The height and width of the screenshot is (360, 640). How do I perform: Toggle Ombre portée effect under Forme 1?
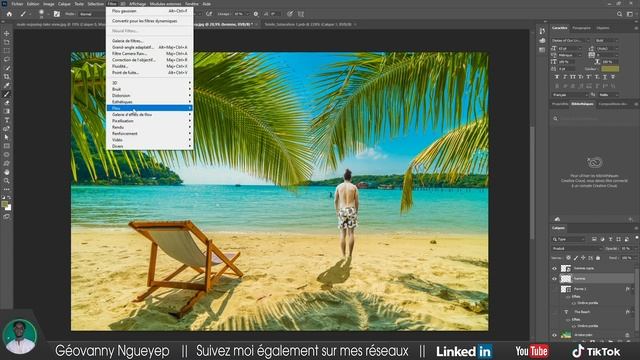click(x=573, y=303)
